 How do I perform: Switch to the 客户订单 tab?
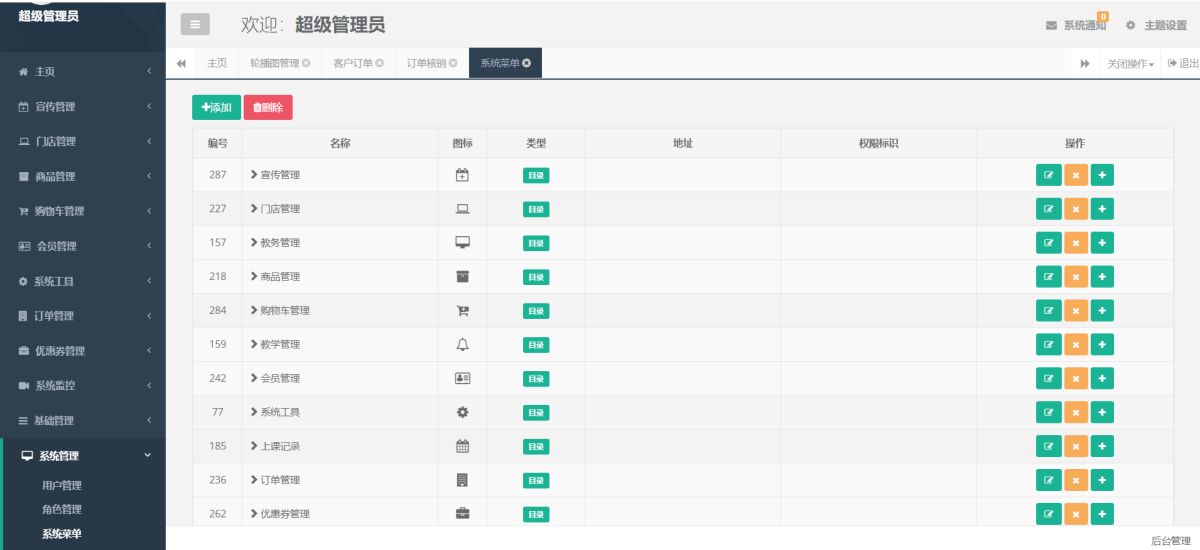(353, 63)
